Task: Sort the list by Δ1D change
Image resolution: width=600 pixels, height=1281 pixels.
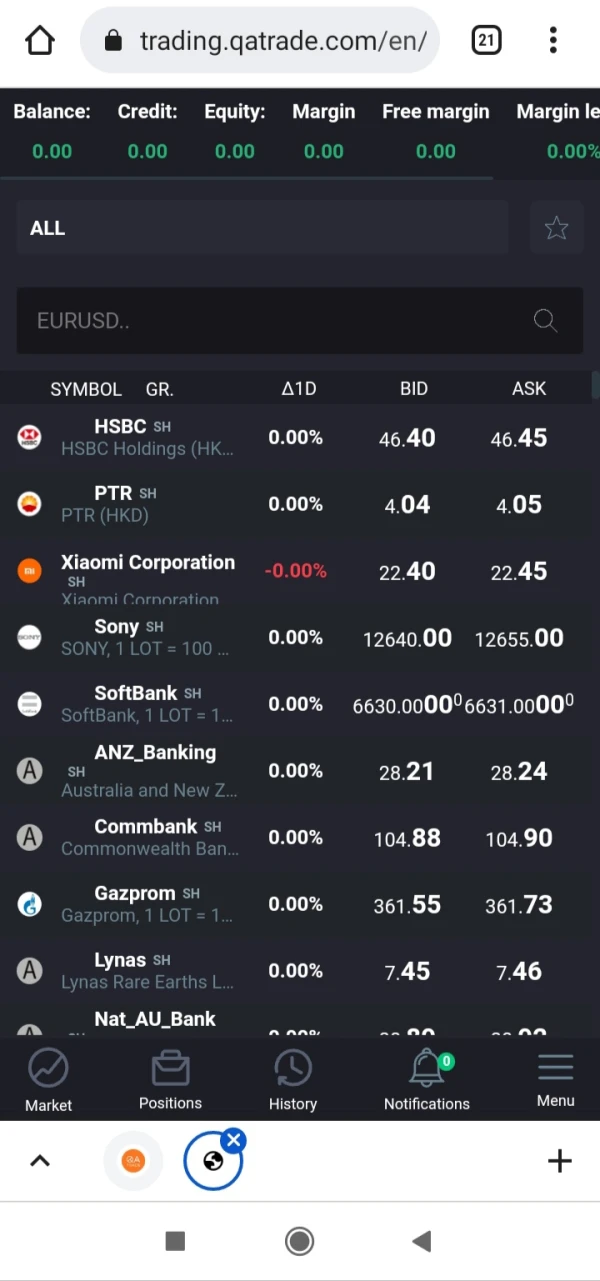Action: click(298, 389)
